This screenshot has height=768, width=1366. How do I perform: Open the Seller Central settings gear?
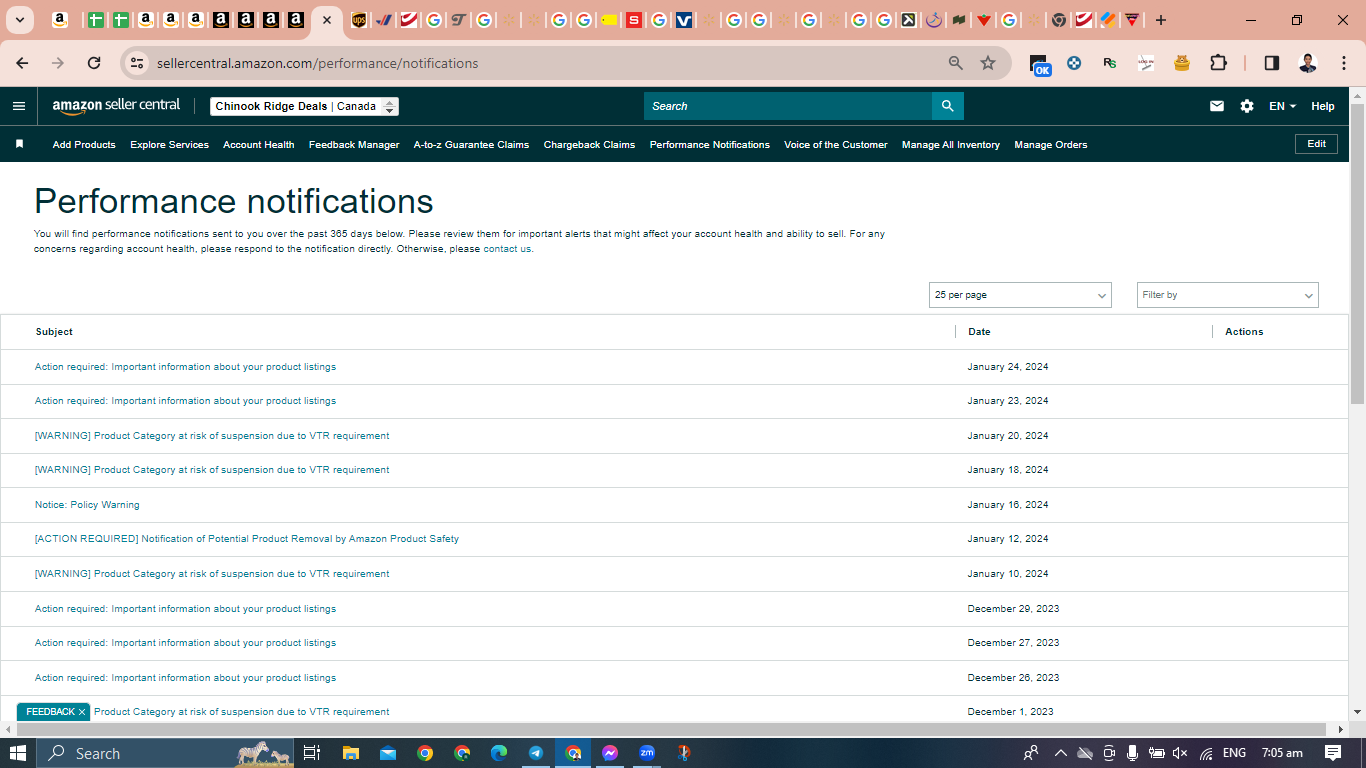coord(1247,106)
